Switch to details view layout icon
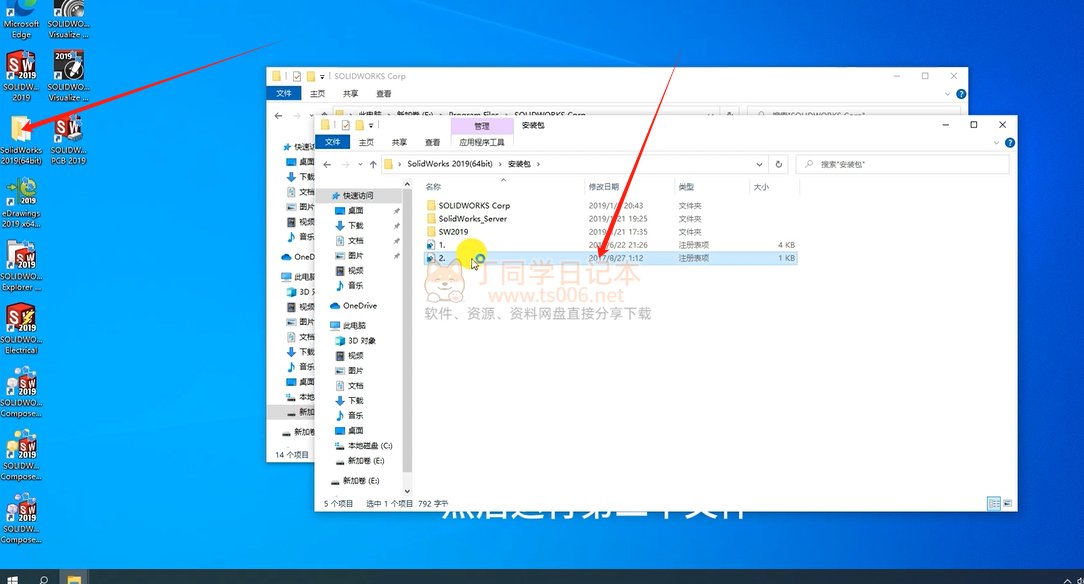The height and width of the screenshot is (584, 1084). [x=993, y=503]
